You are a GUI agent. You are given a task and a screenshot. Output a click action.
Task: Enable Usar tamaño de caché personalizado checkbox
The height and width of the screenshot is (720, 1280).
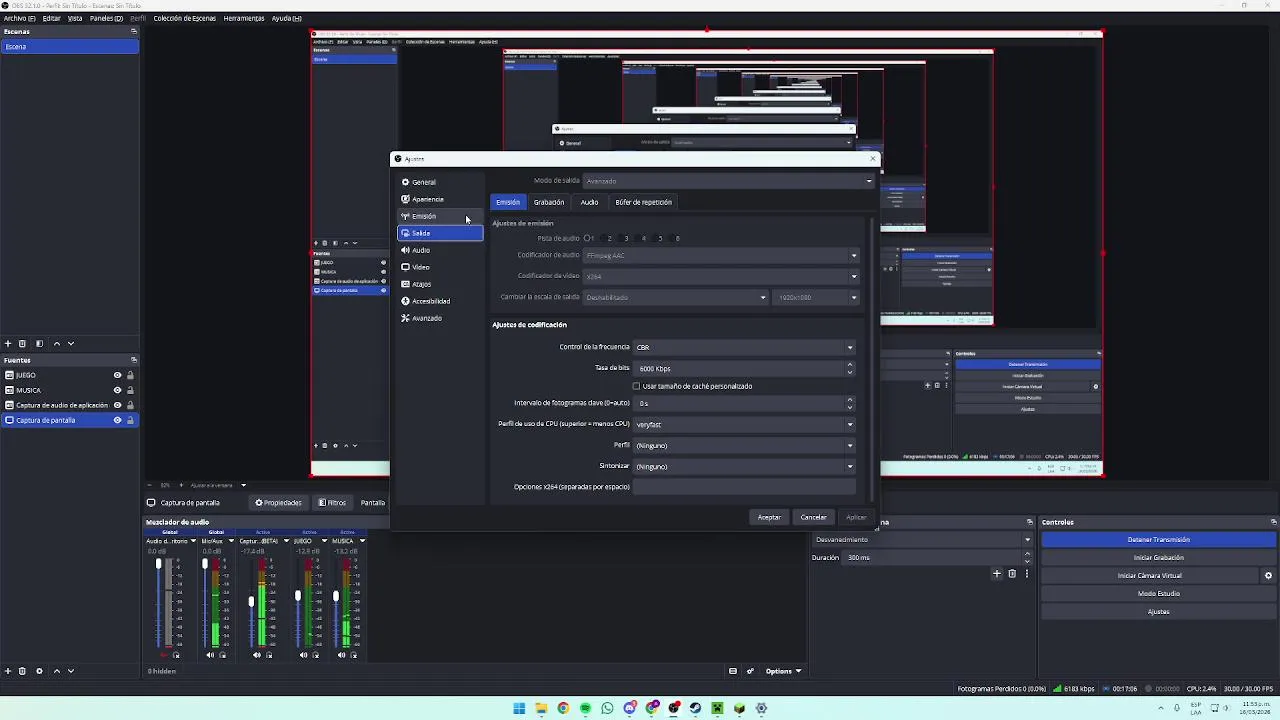coord(636,386)
